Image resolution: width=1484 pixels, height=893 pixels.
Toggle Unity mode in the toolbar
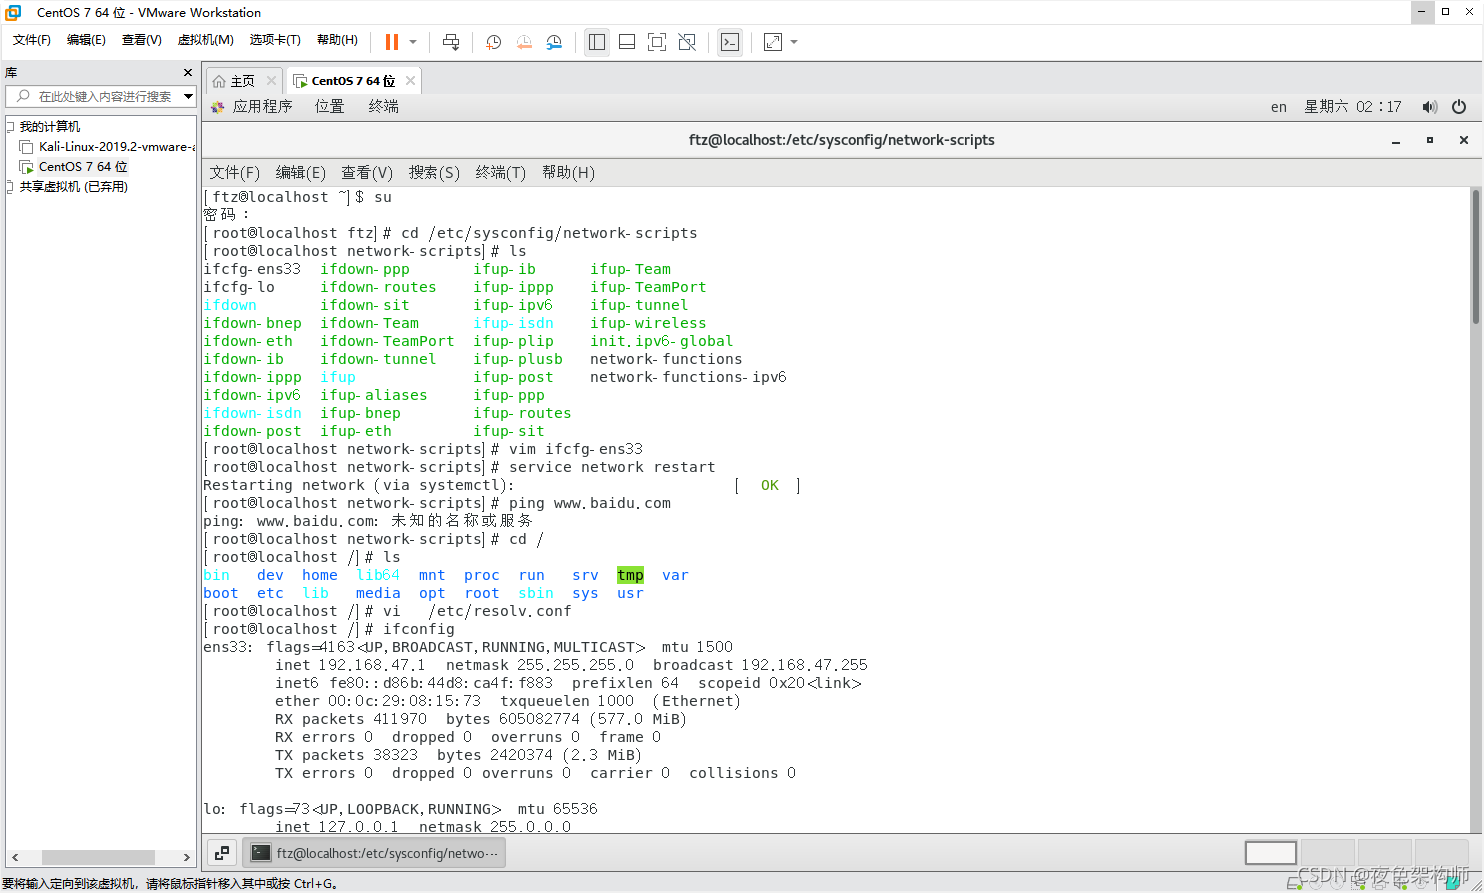(687, 42)
